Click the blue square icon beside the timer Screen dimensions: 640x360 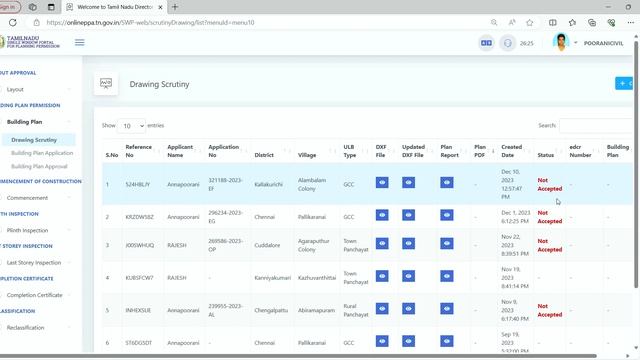point(486,43)
